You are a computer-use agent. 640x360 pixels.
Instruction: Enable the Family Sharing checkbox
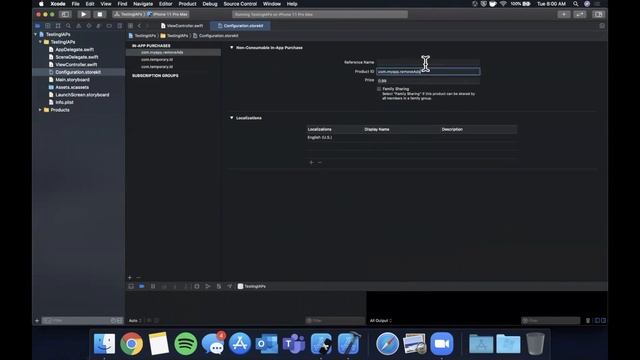[379, 89]
